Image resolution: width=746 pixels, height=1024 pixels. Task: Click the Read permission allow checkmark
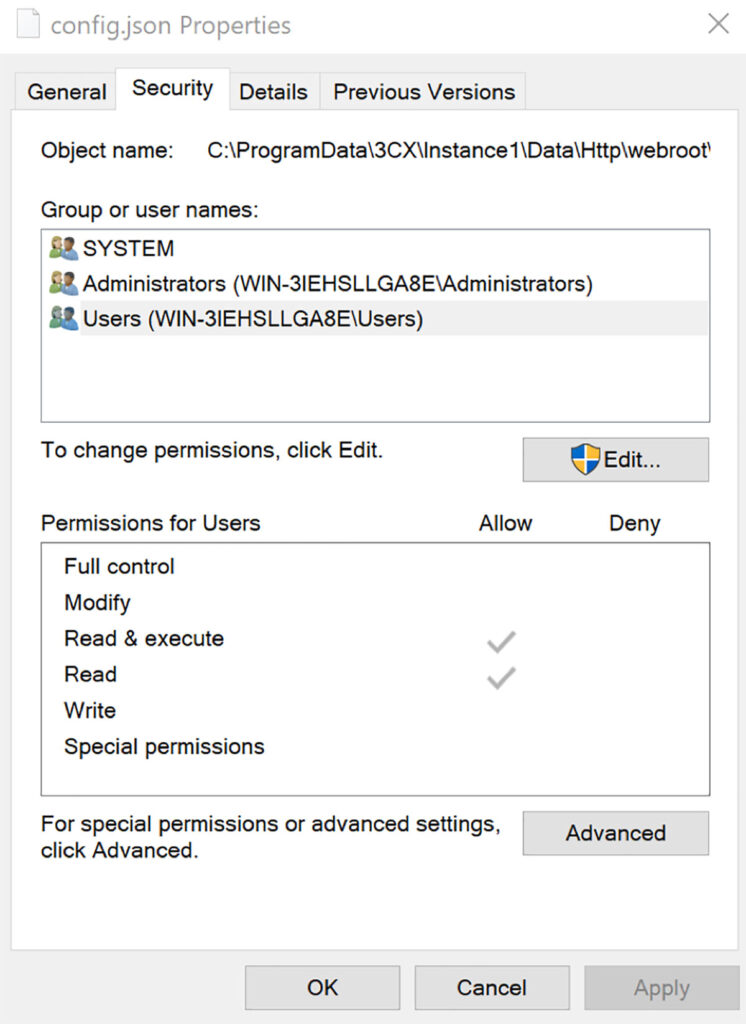click(501, 678)
